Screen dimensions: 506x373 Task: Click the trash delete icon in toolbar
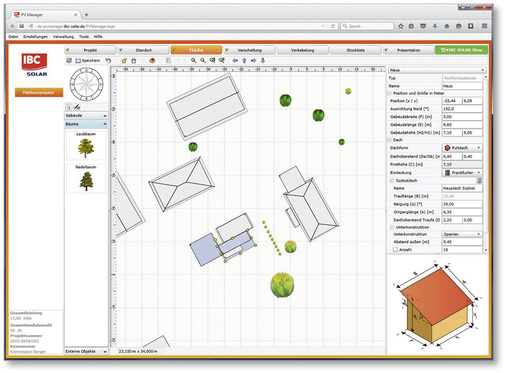tap(134, 61)
